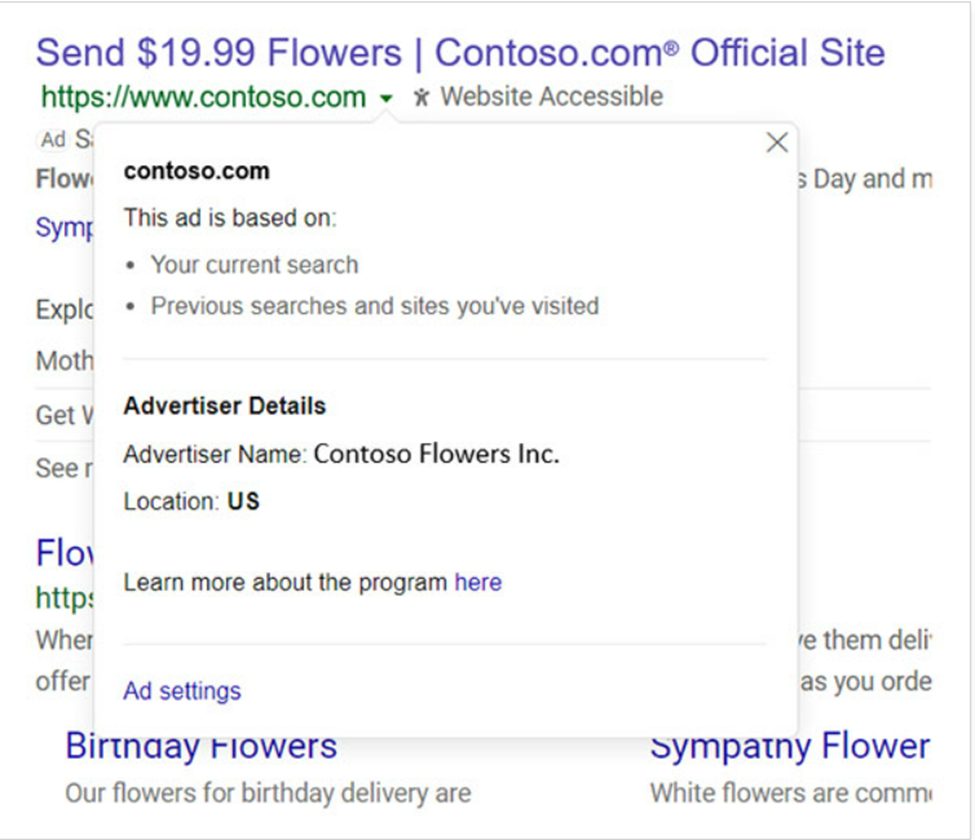Viewport: 975px width, 840px height.
Task: Close the ad info popup
Action: [x=777, y=143]
